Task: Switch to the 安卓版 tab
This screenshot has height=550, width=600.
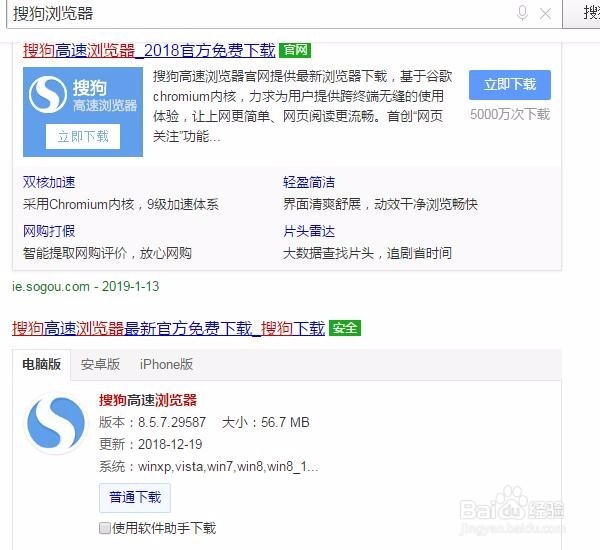Action: (x=100, y=364)
